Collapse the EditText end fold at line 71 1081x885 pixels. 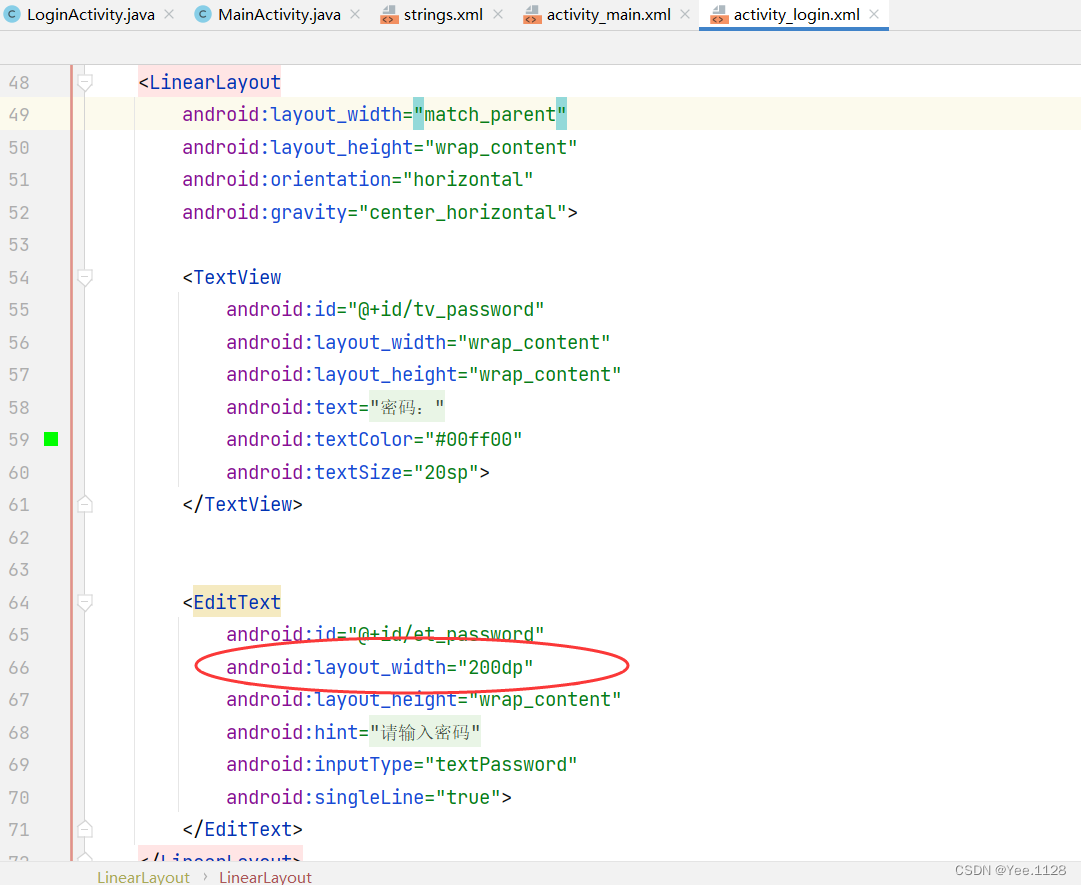pos(85,829)
